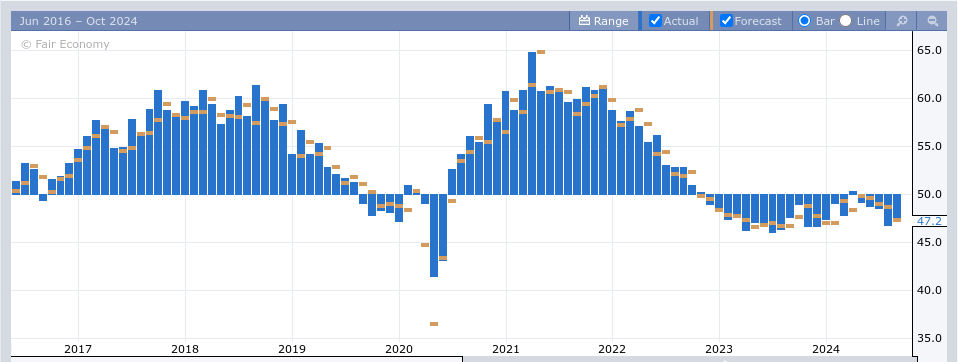Click the zoom out magnifier icon
Viewport: 958px width, 362px height.
[932, 21]
